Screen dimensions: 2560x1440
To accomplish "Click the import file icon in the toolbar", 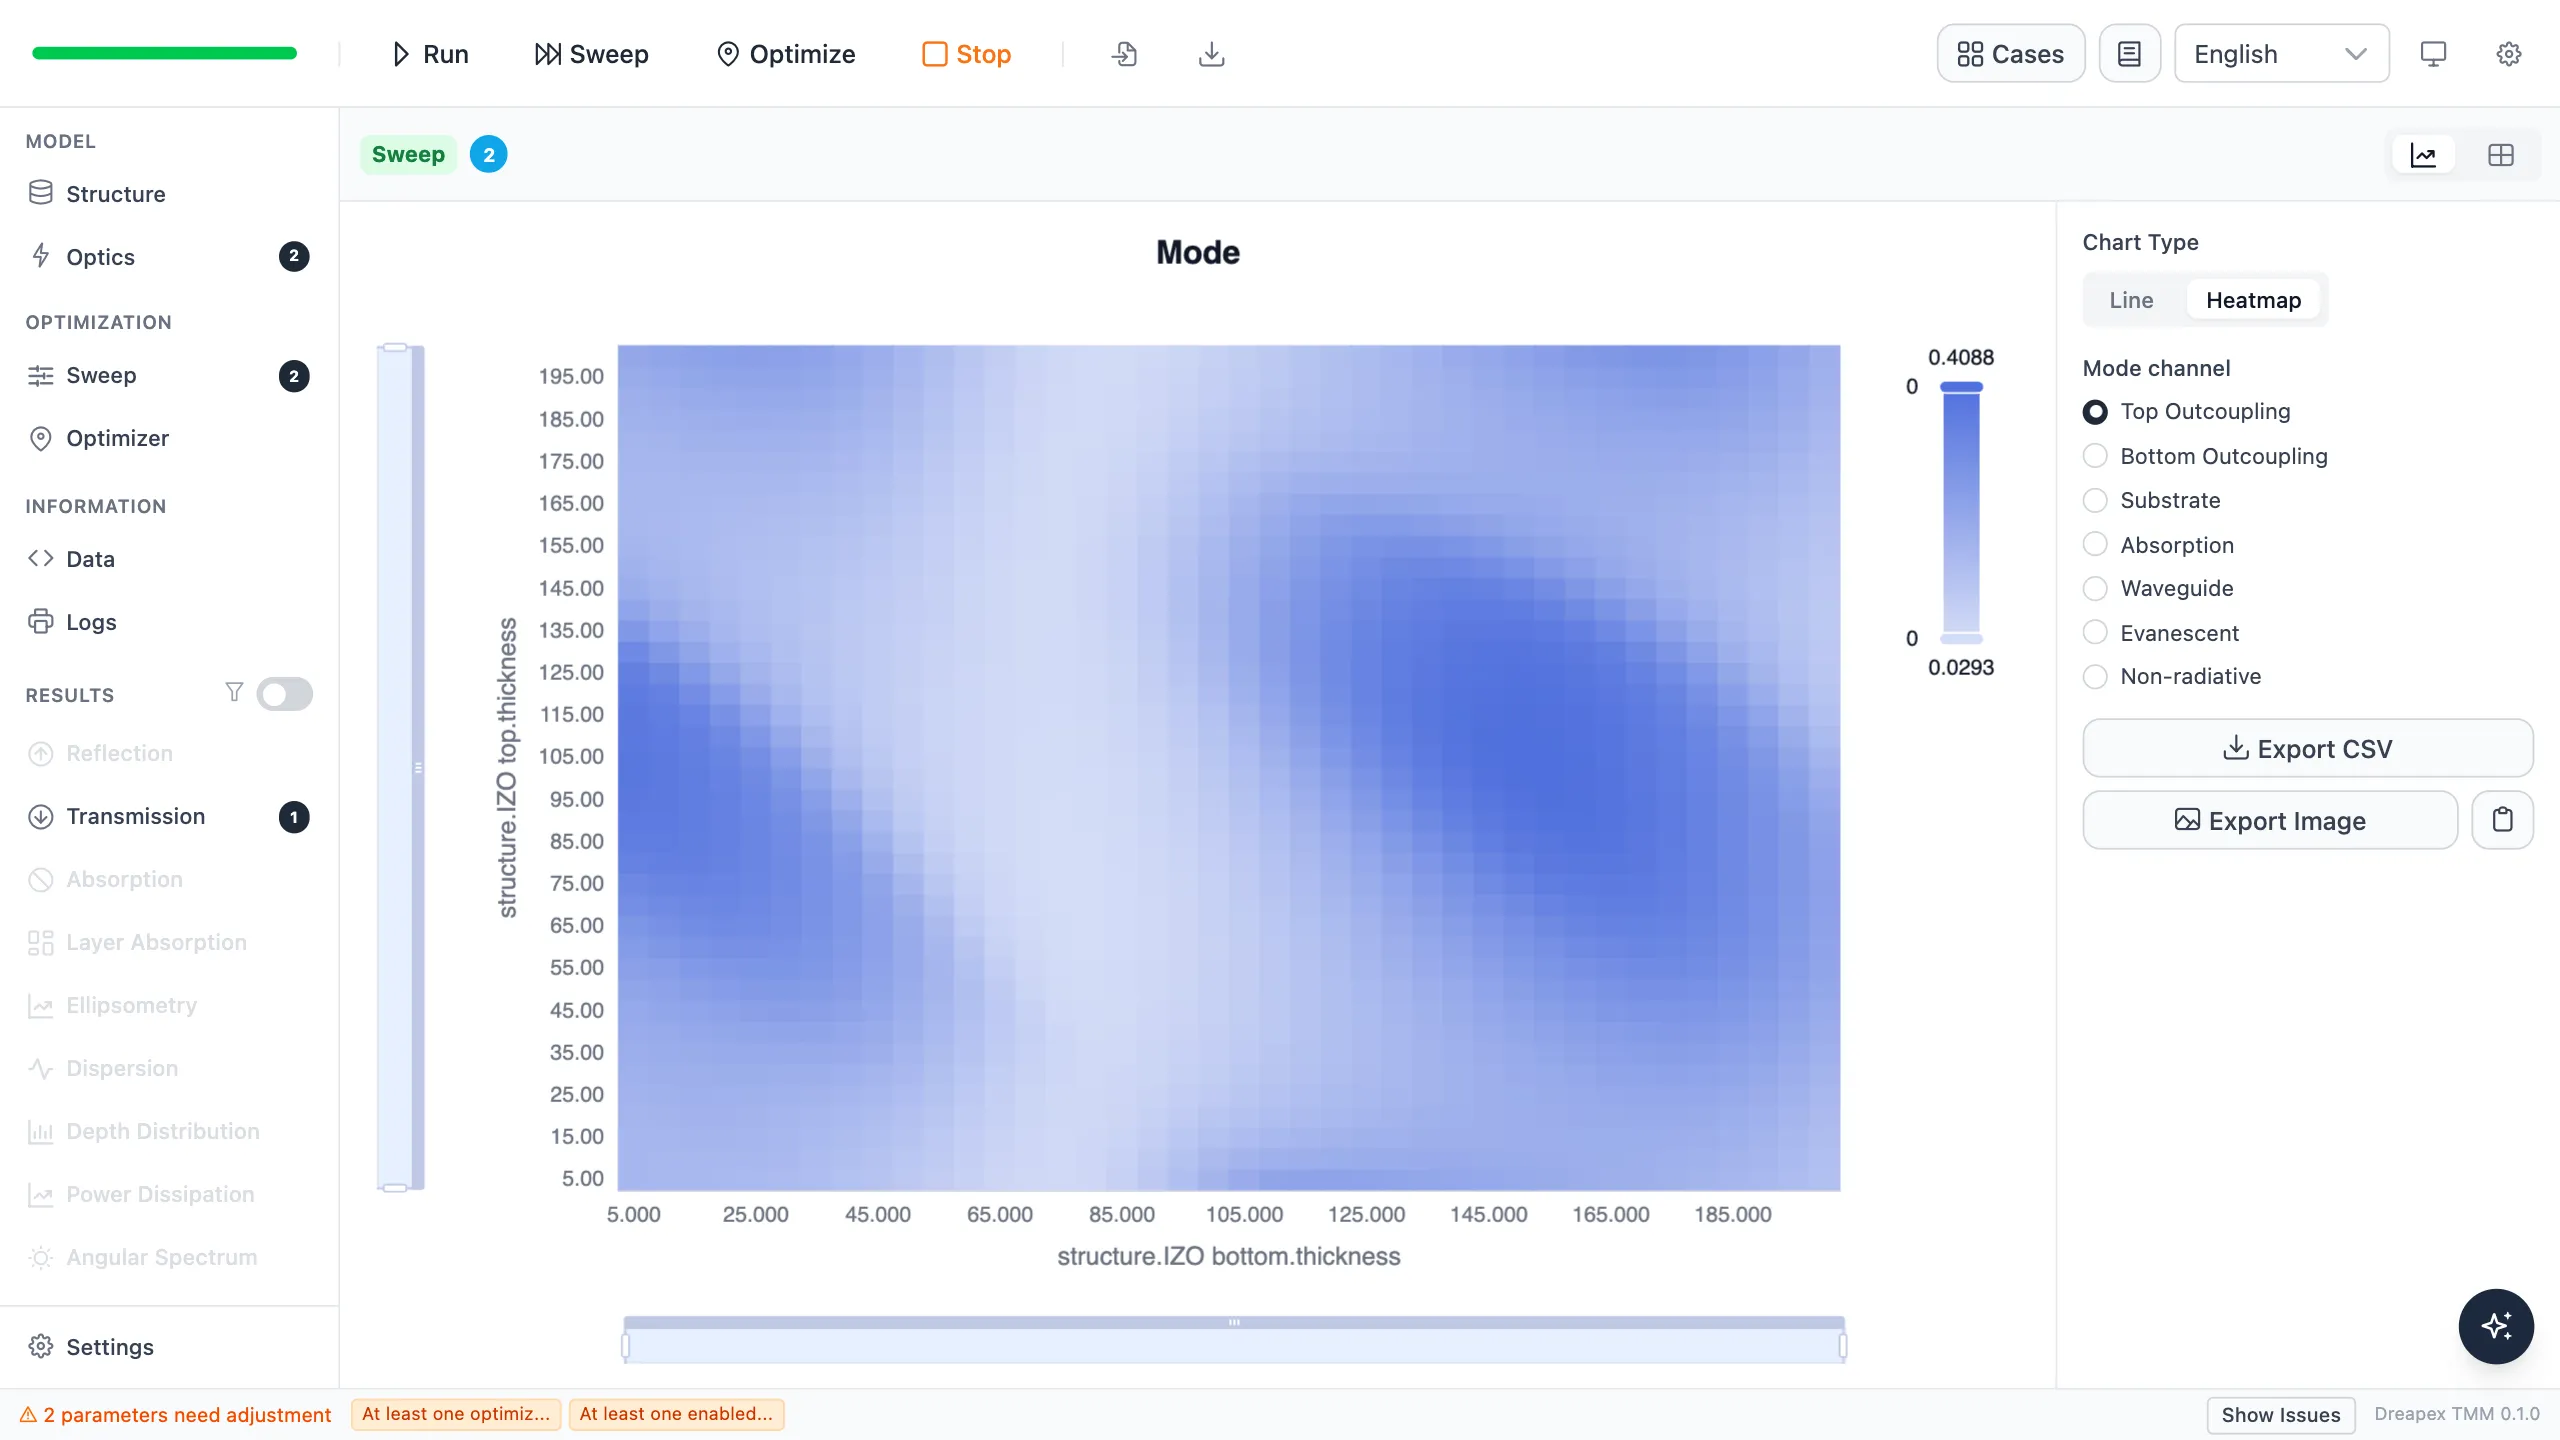I will pos(1124,54).
